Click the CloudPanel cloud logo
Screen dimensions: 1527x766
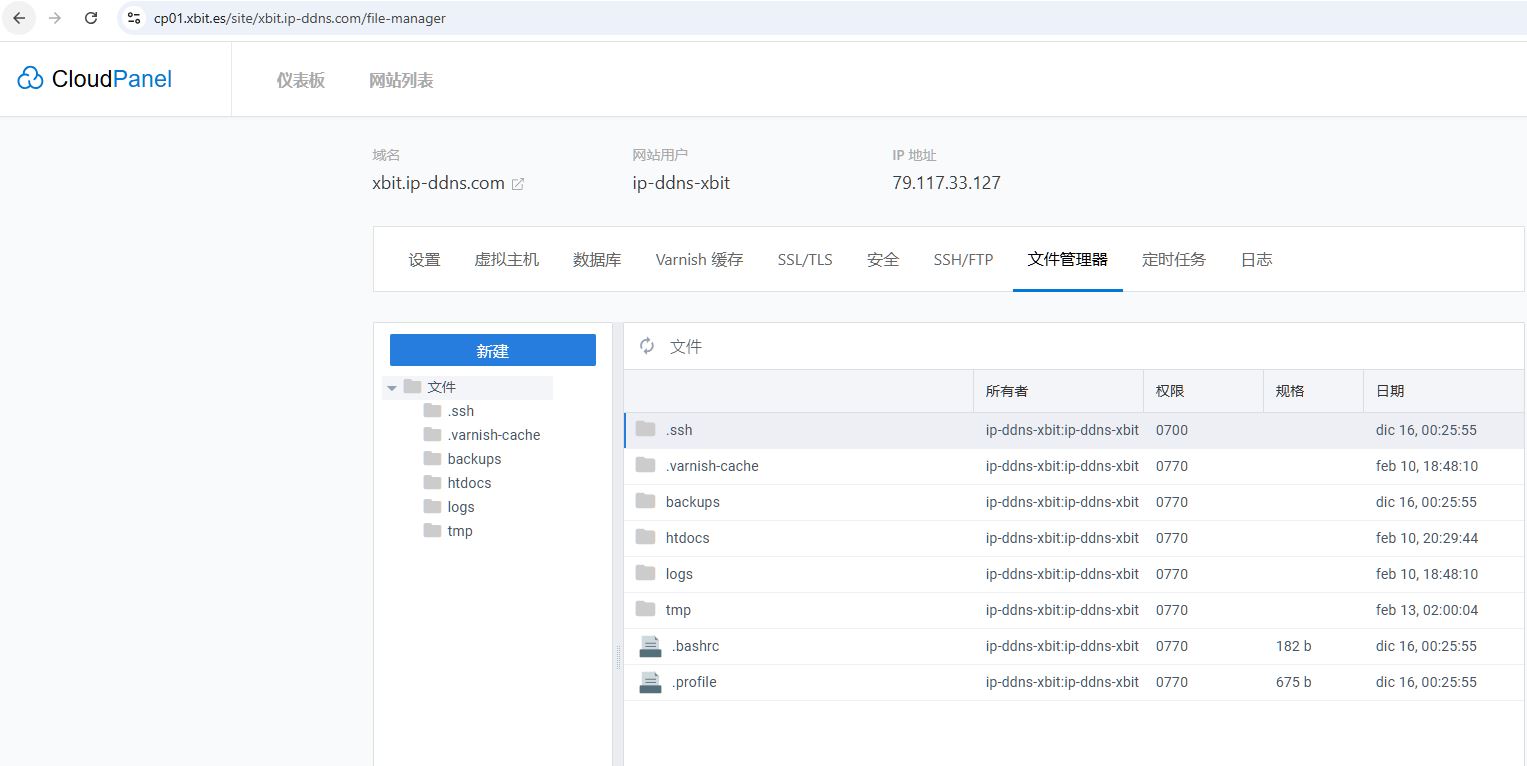tap(31, 78)
